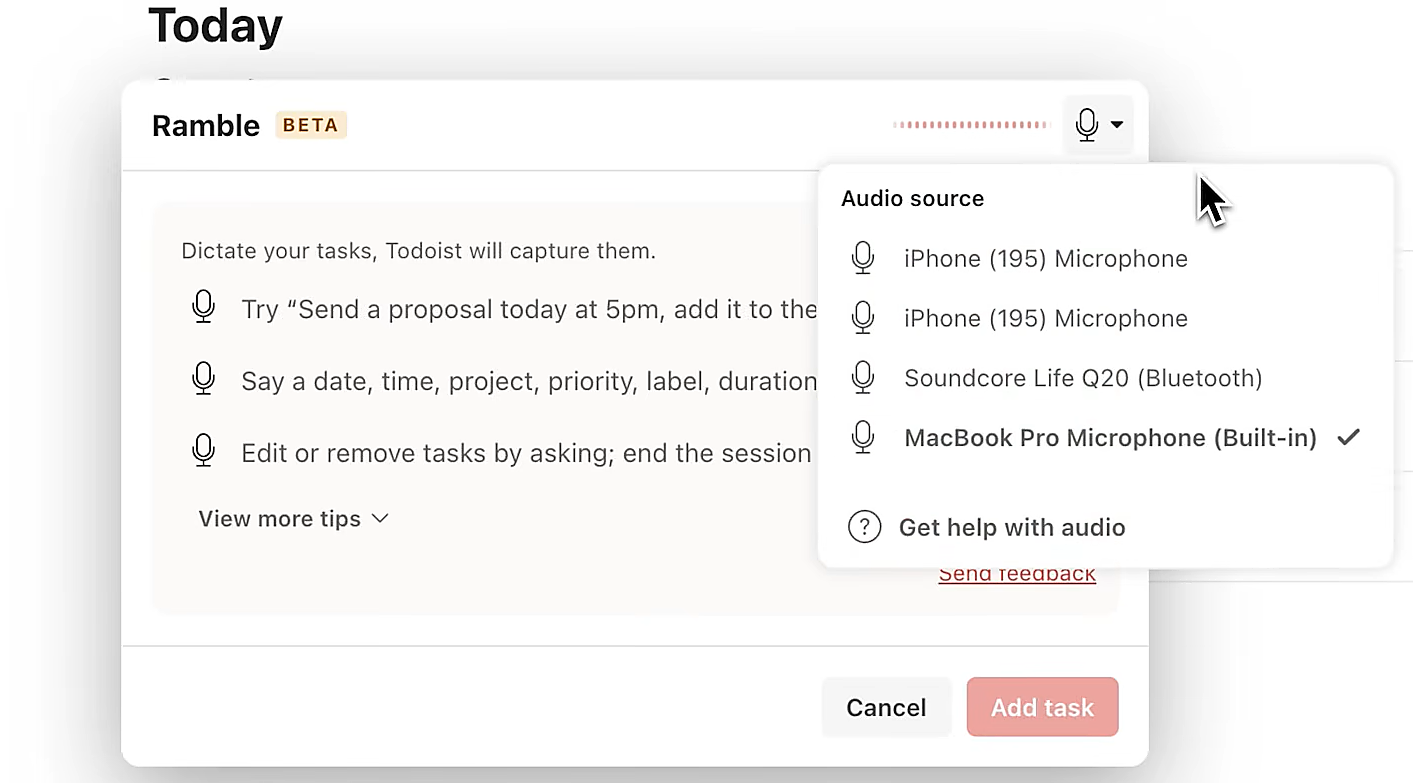Click the Send feedback link
The width and height of the screenshot is (1413, 783).
tap(1017, 575)
